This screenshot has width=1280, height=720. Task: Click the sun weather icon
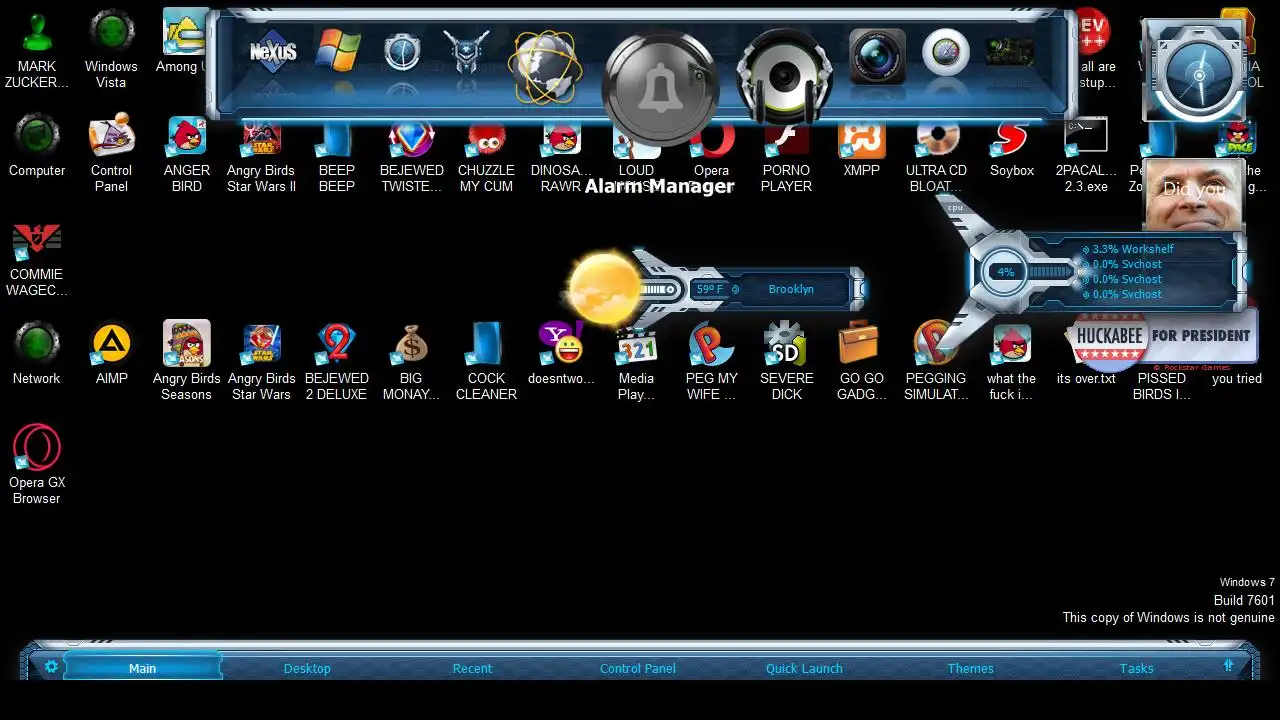point(604,288)
